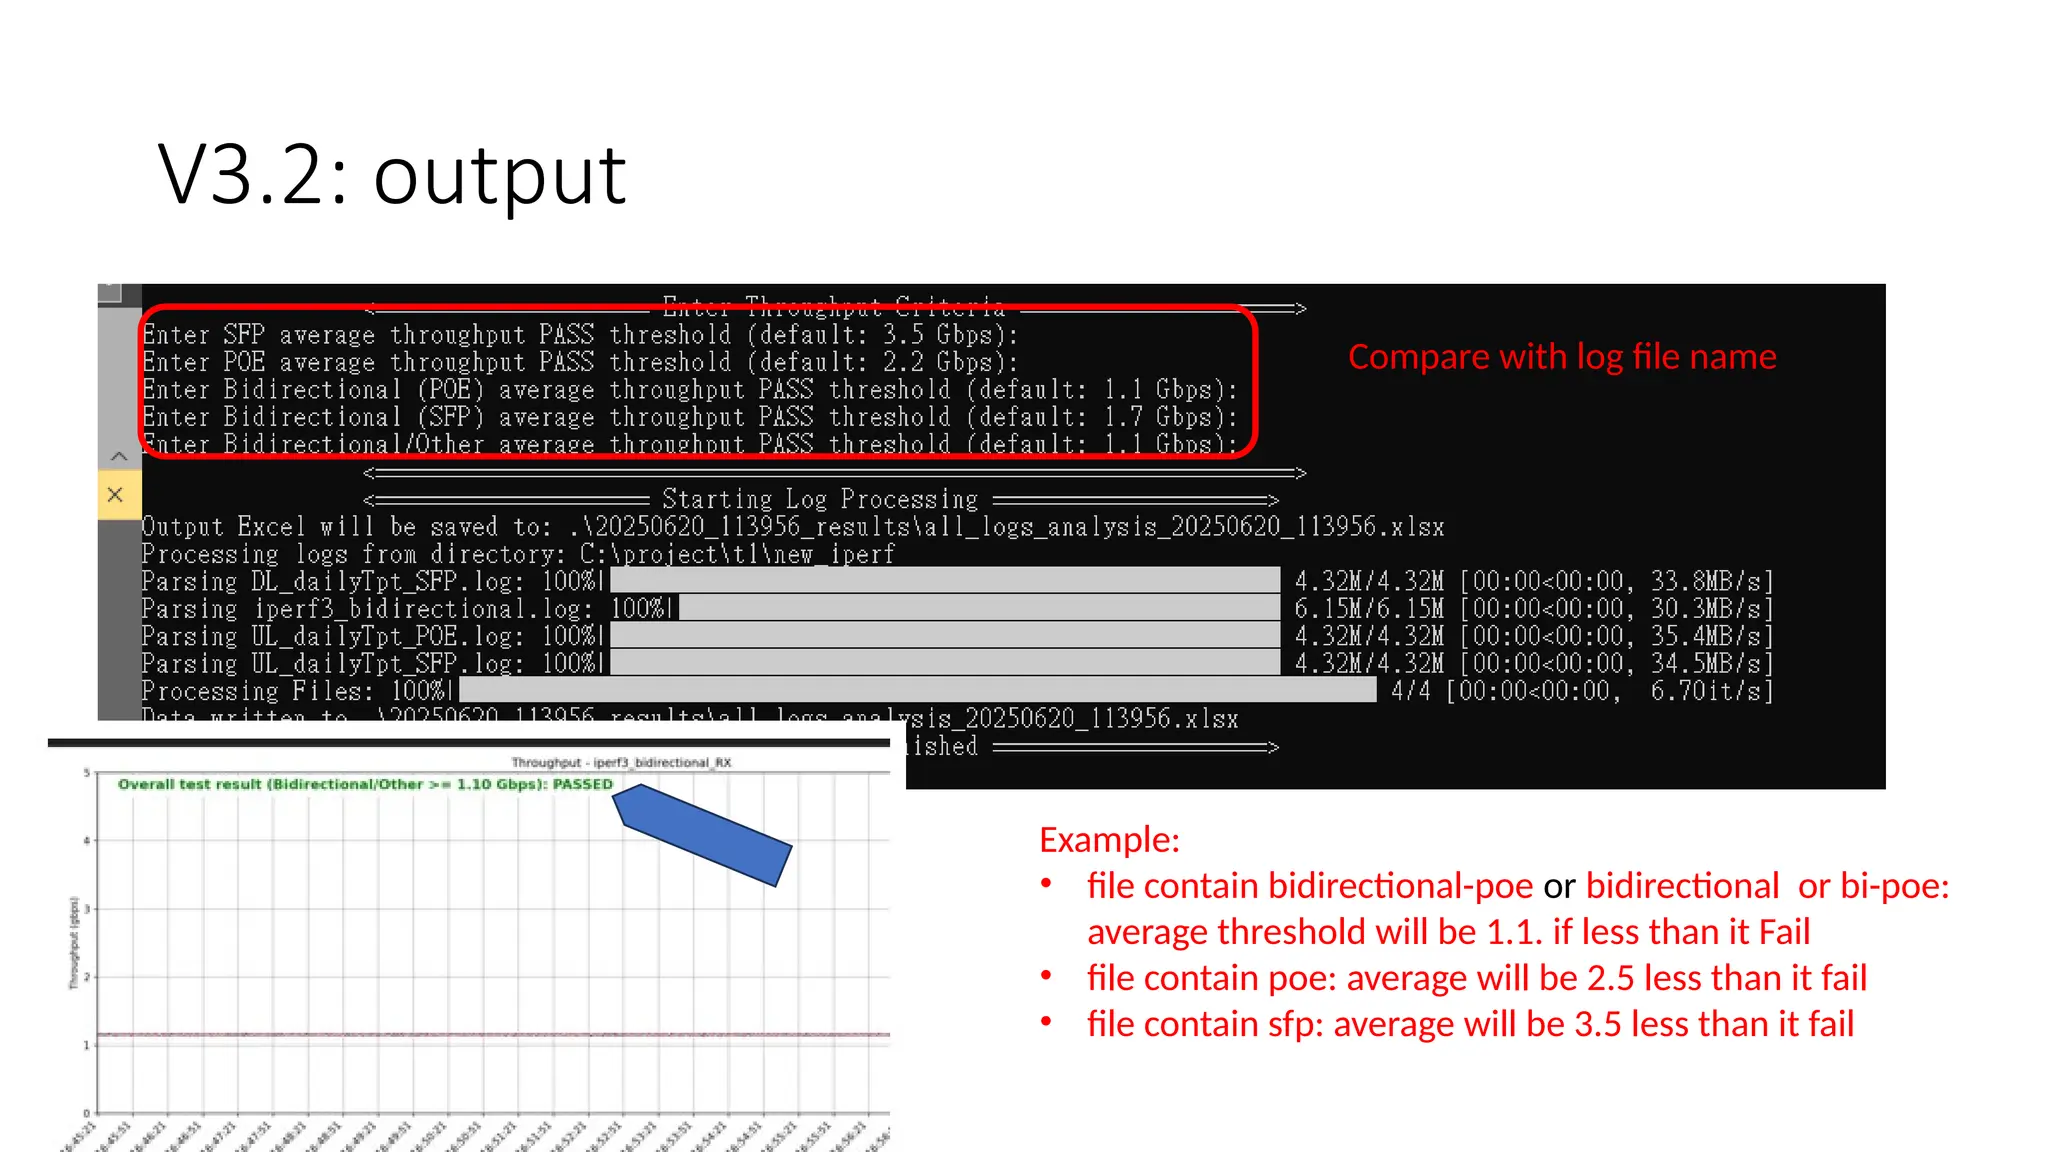Click the "Parsing iperf3_bidirectional.log" label

pyautogui.click(x=366, y=608)
